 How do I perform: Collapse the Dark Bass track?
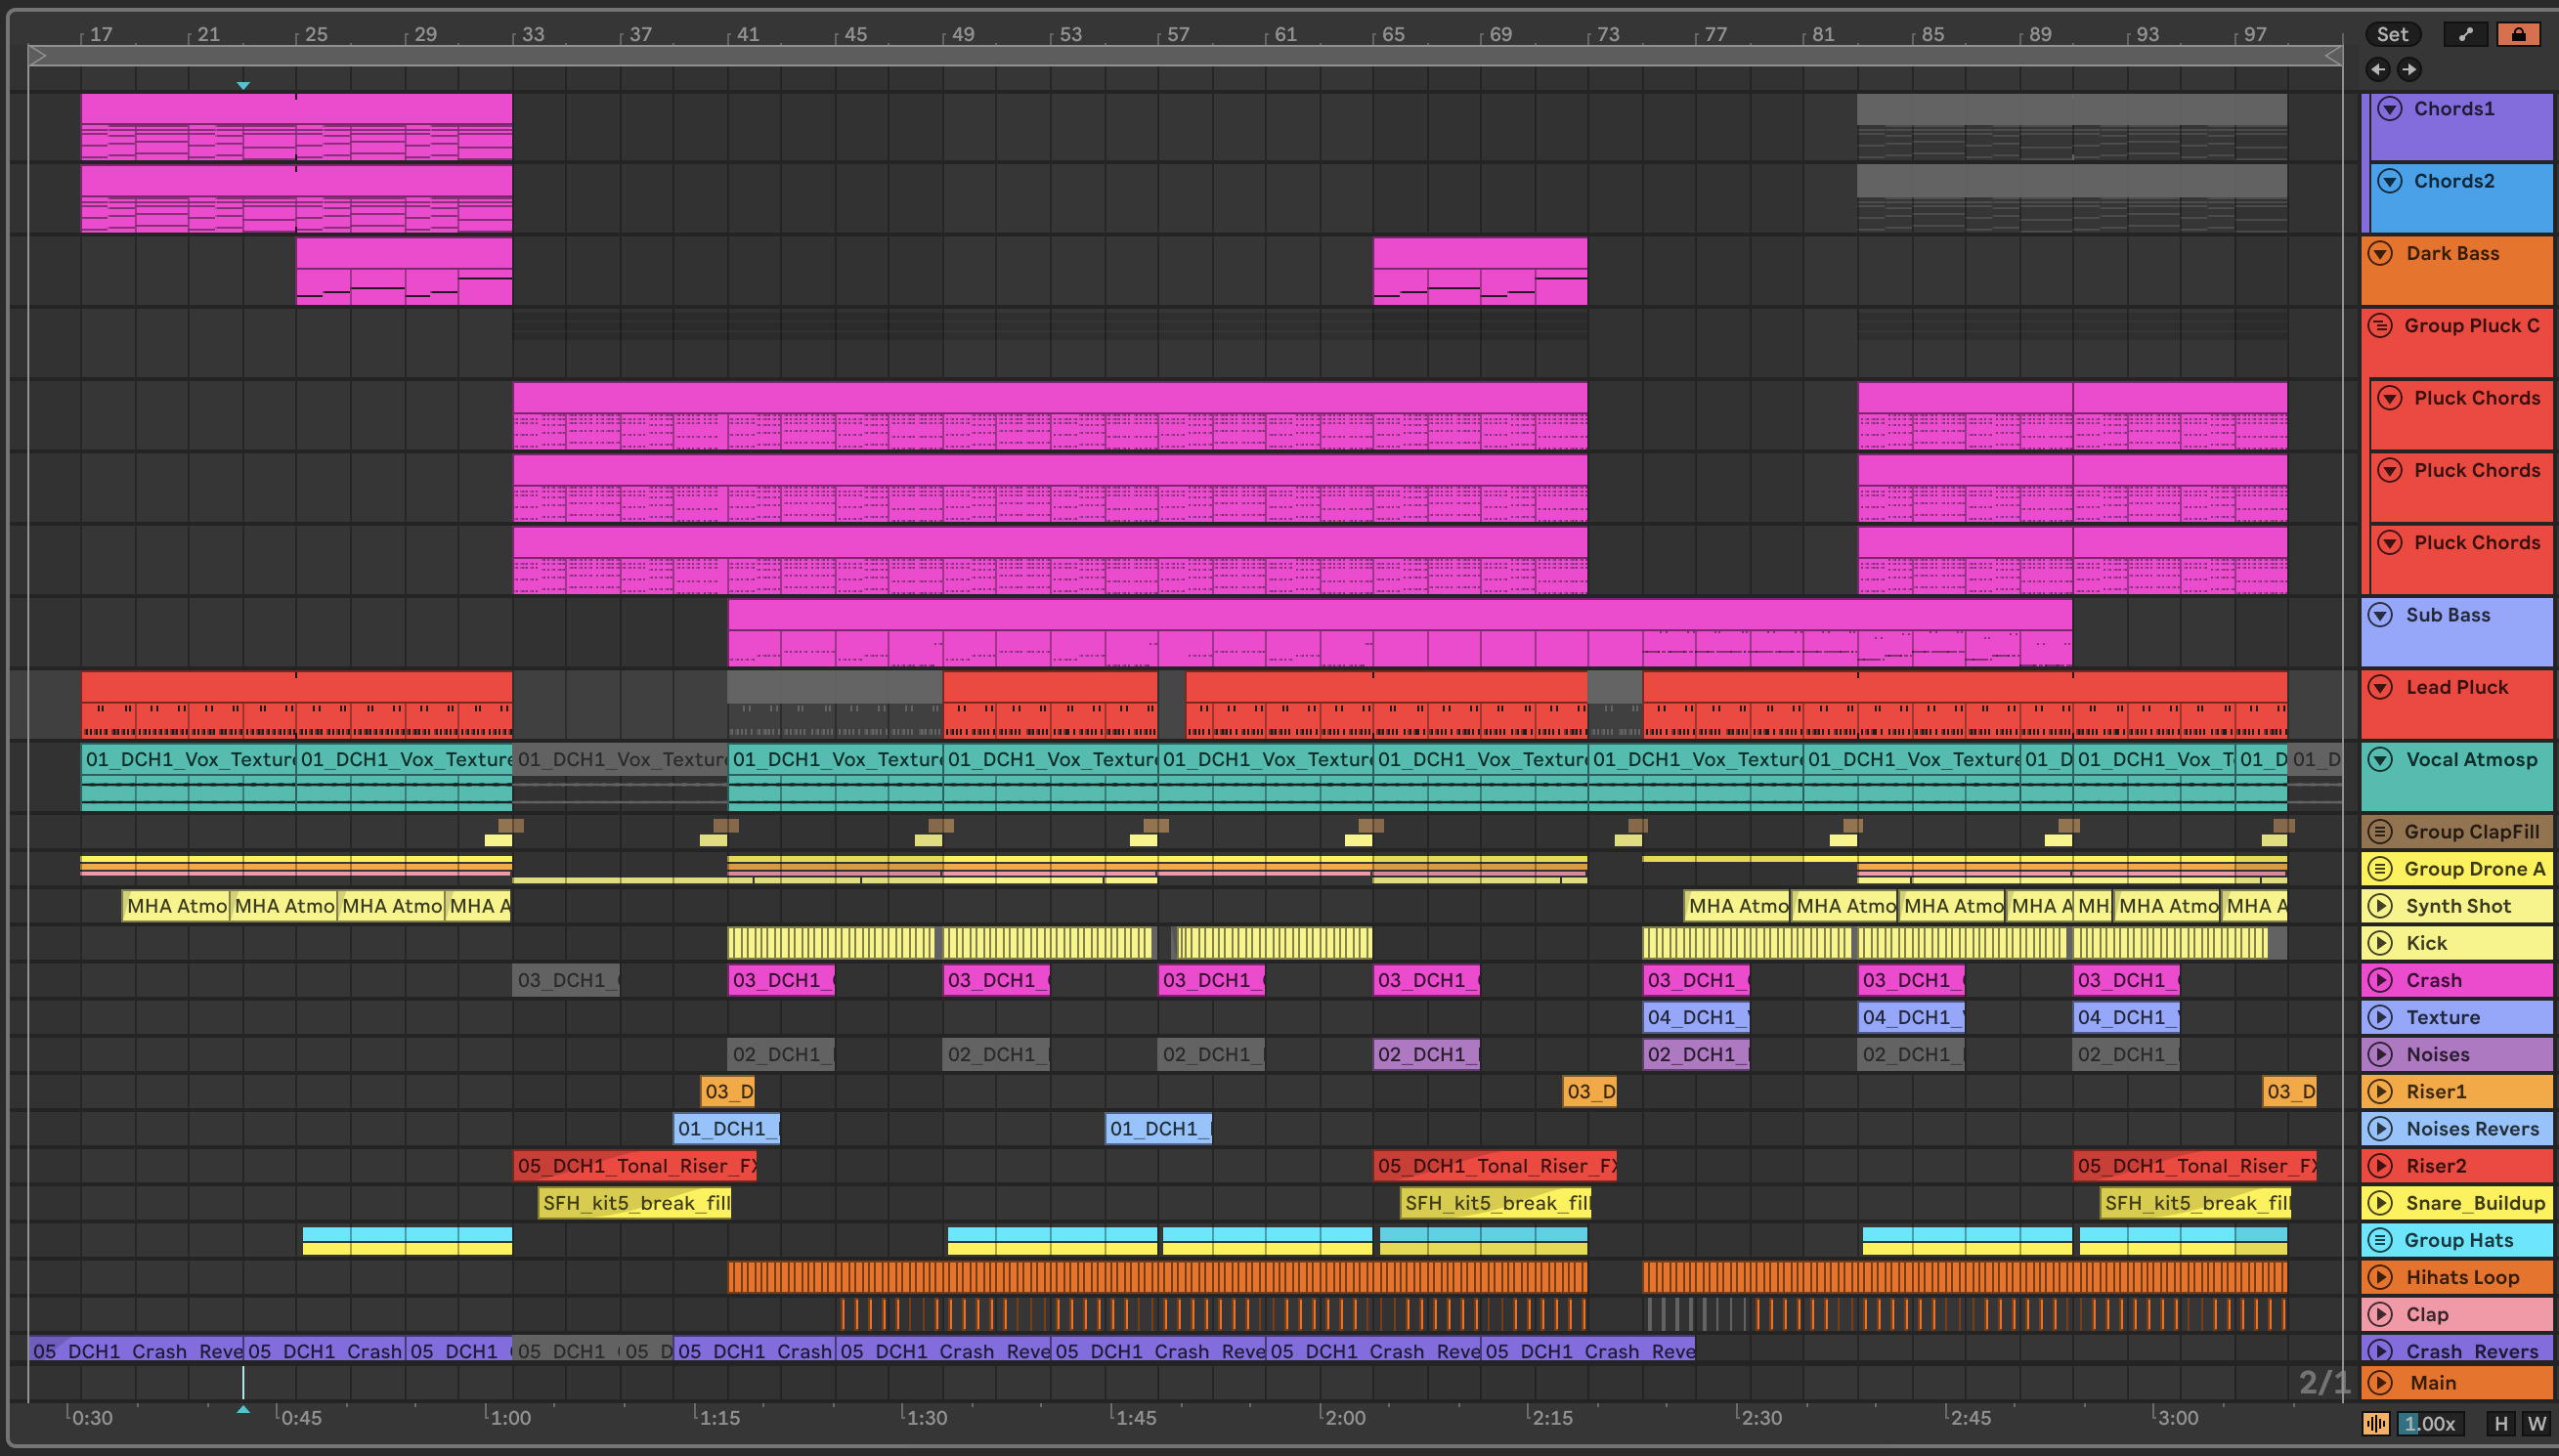(x=2381, y=253)
